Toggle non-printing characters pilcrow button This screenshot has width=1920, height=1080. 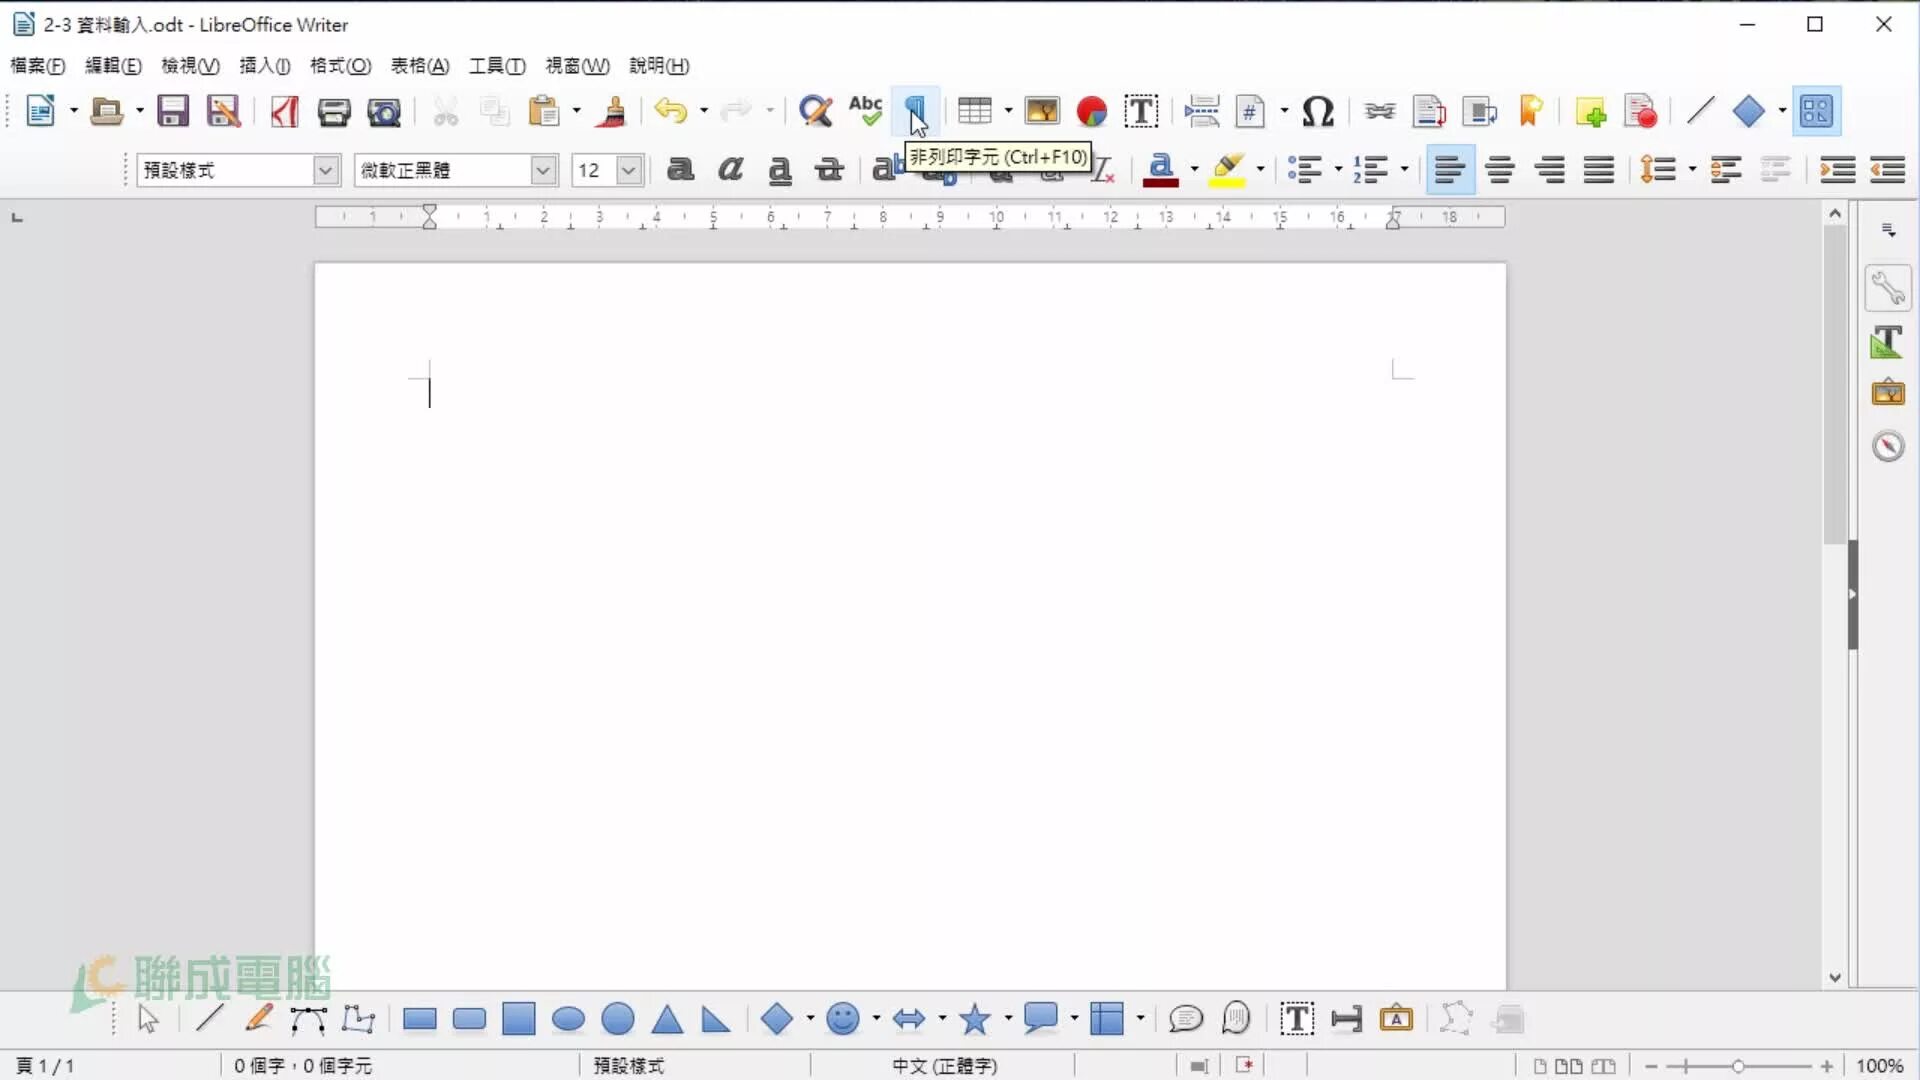click(915, 111)
